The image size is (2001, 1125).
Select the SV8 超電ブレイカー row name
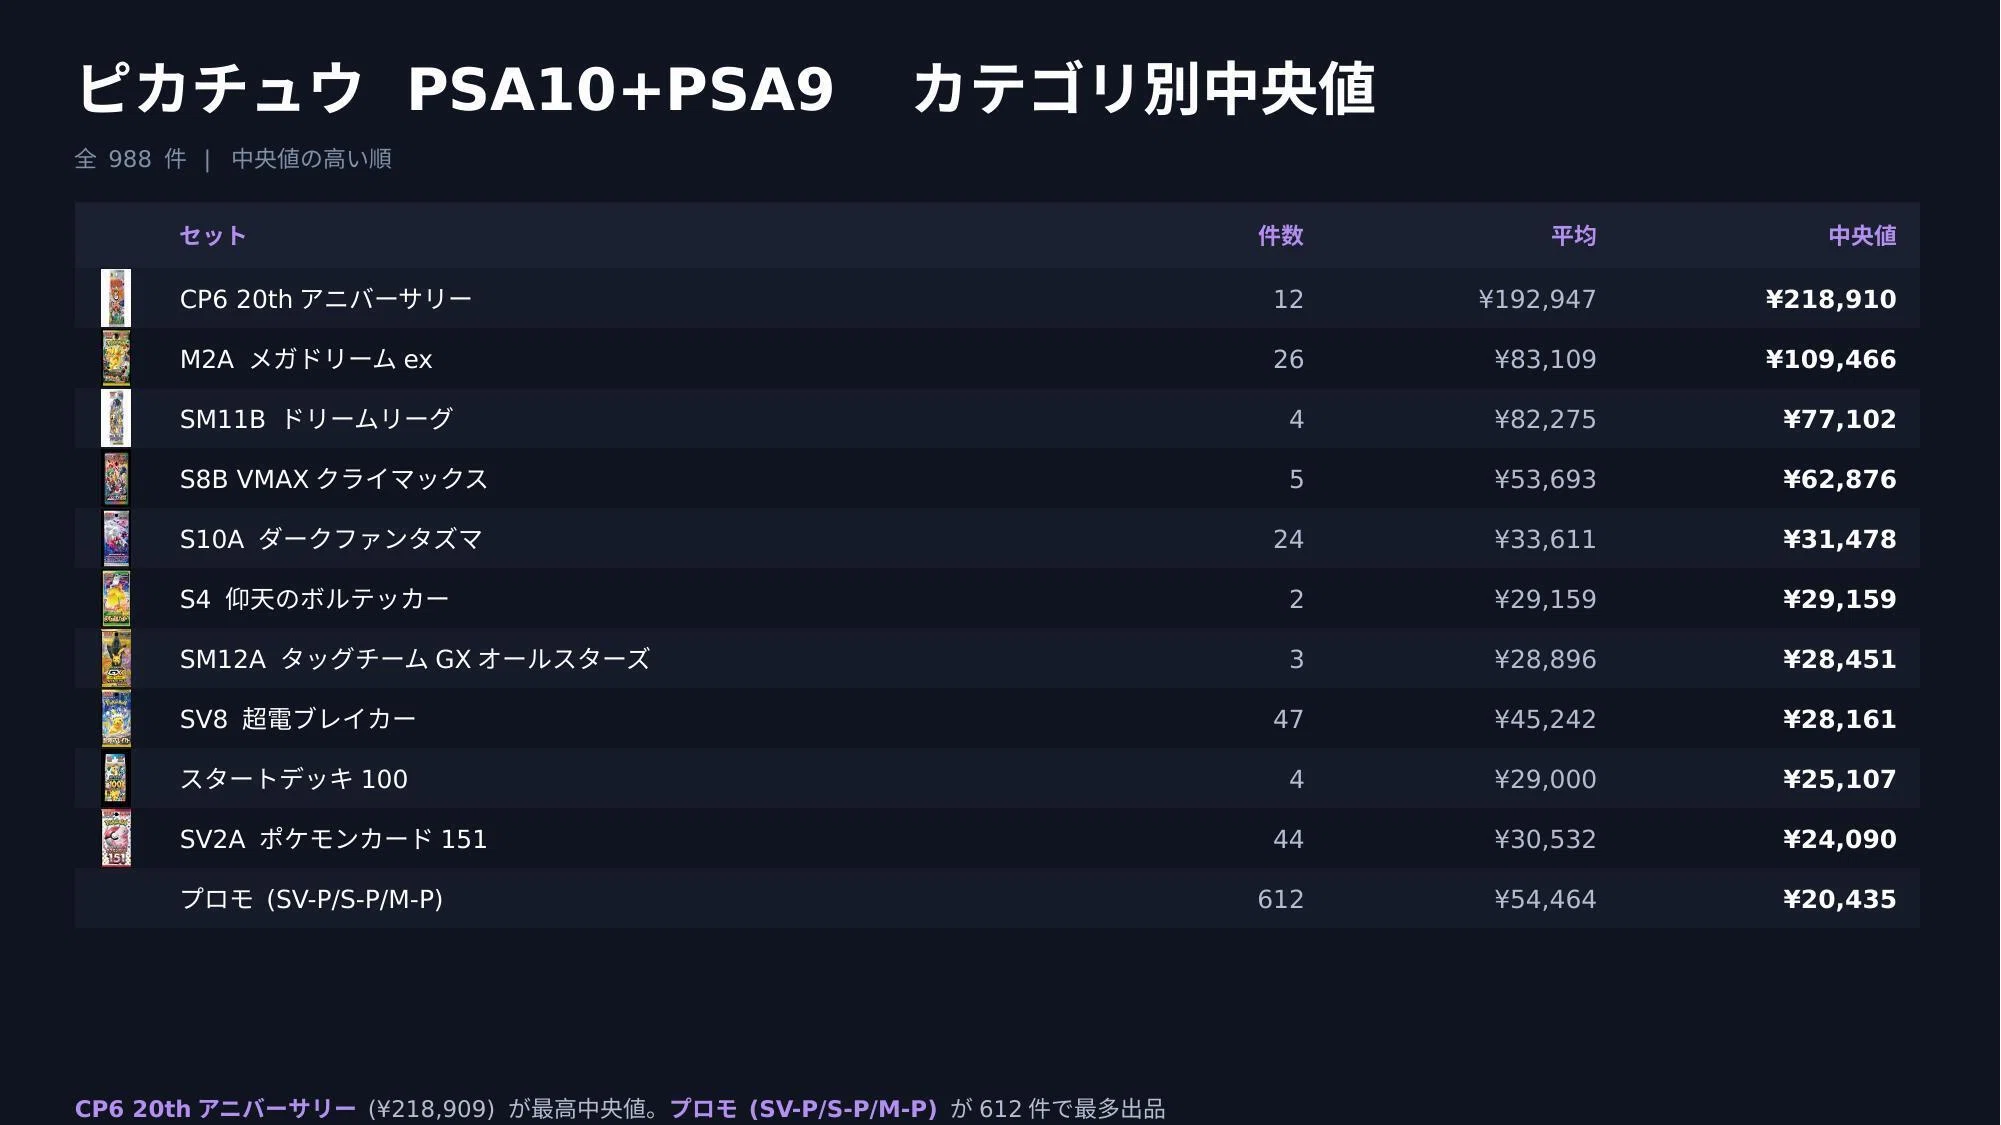[x=298, y=719]
